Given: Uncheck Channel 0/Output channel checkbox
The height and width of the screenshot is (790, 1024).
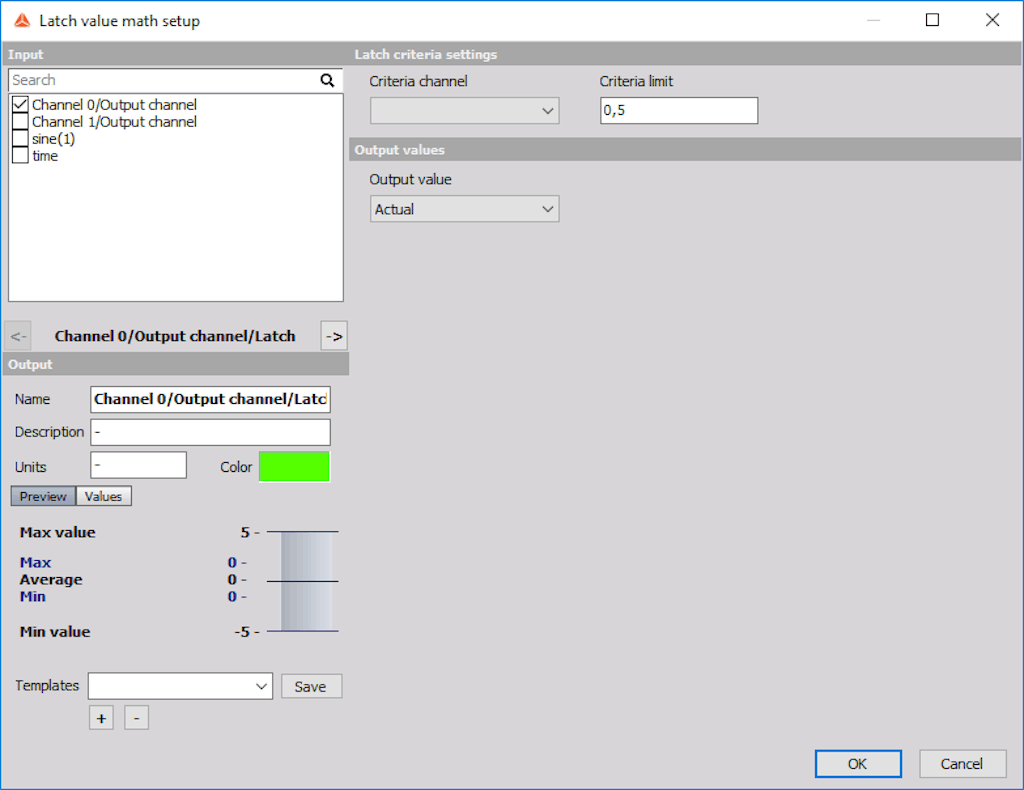Looking at the screenshot, I should 20,104.
